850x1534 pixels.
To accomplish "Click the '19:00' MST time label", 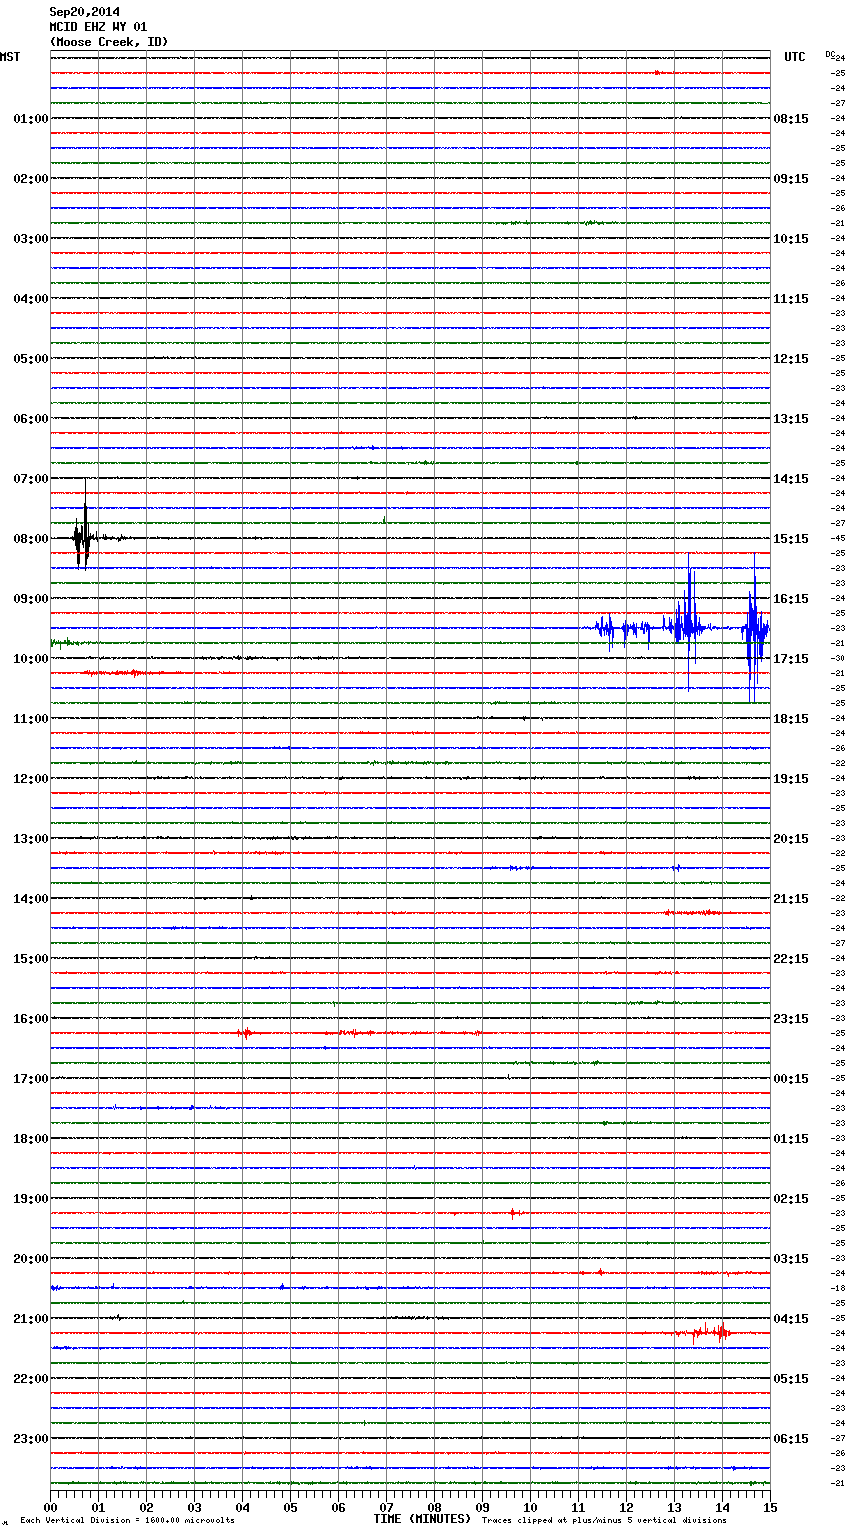I will pyautogui.click(x=30, y=1199).
